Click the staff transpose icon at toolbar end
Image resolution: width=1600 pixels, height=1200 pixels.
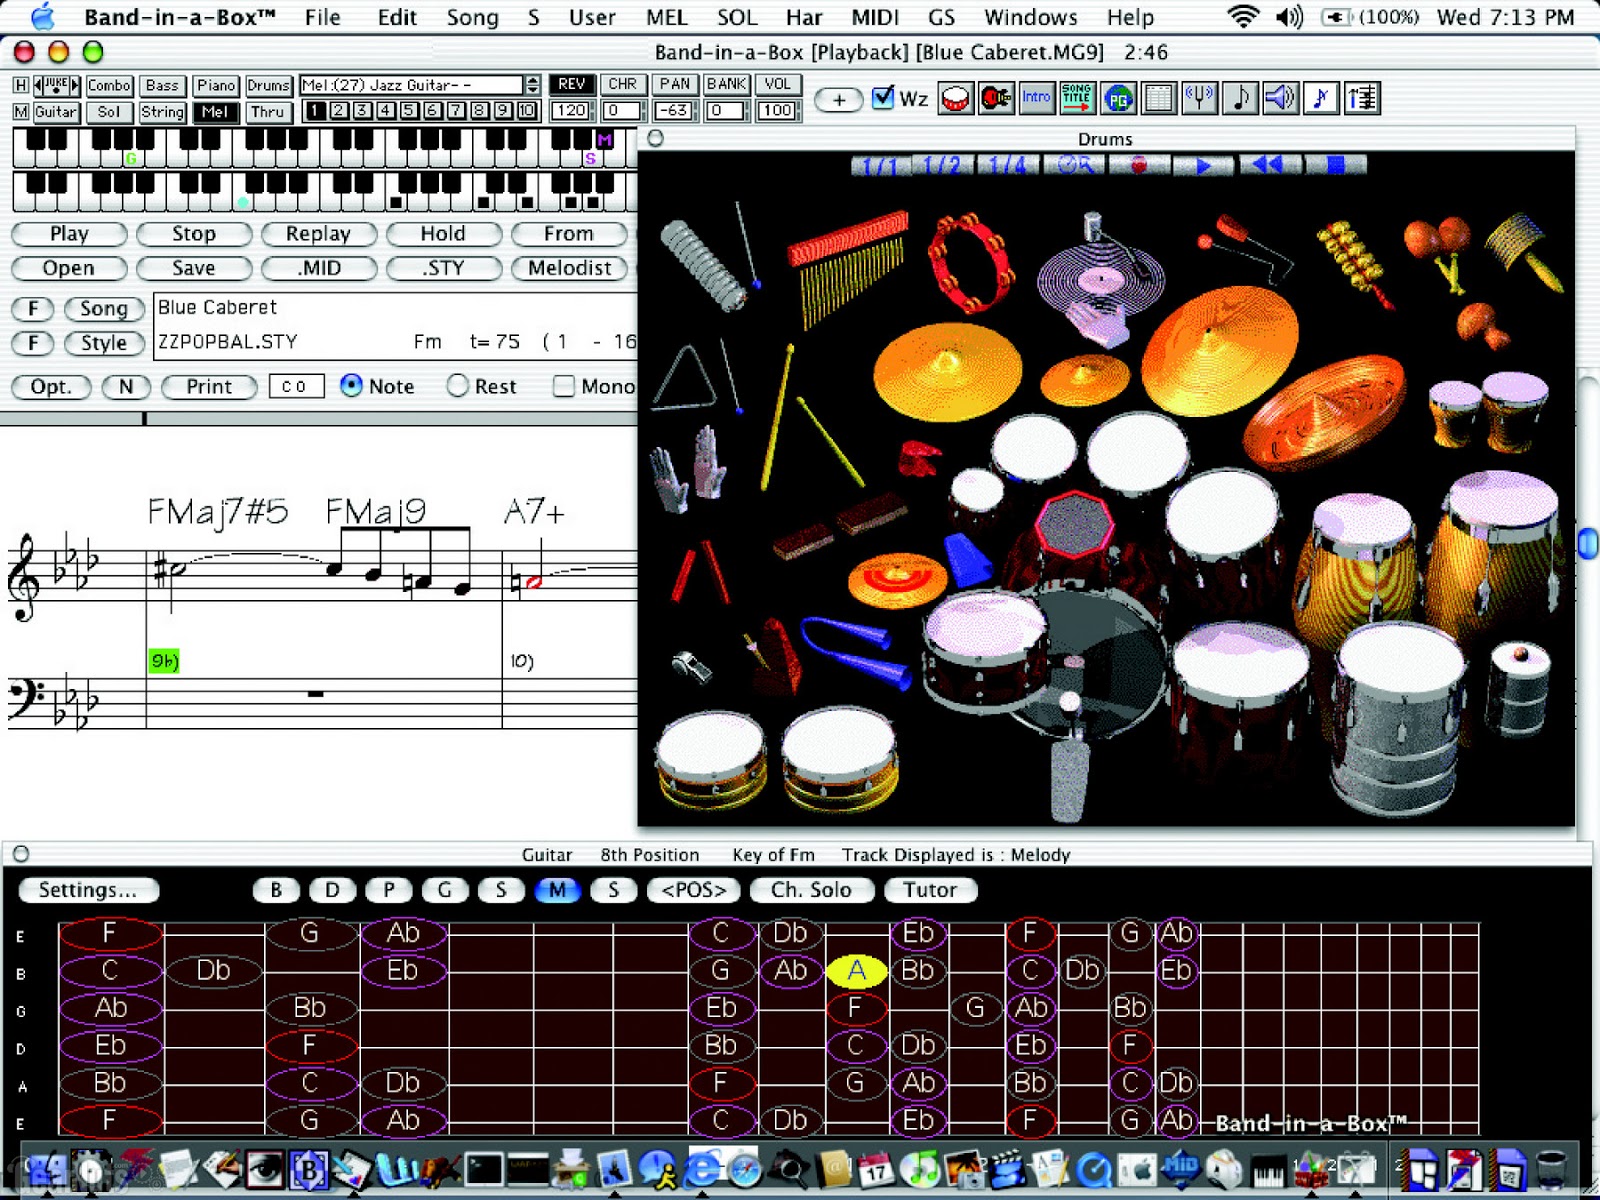1362,98
